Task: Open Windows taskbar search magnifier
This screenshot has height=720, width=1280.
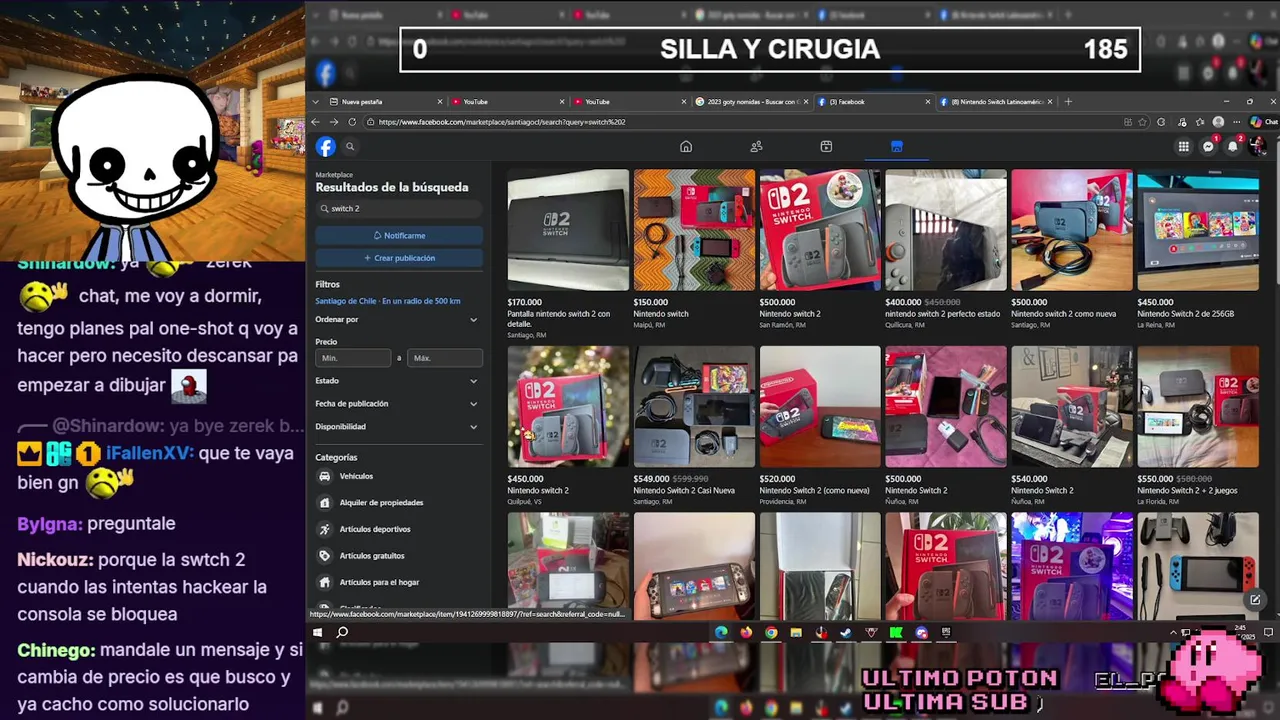Action: click(342, 632)
